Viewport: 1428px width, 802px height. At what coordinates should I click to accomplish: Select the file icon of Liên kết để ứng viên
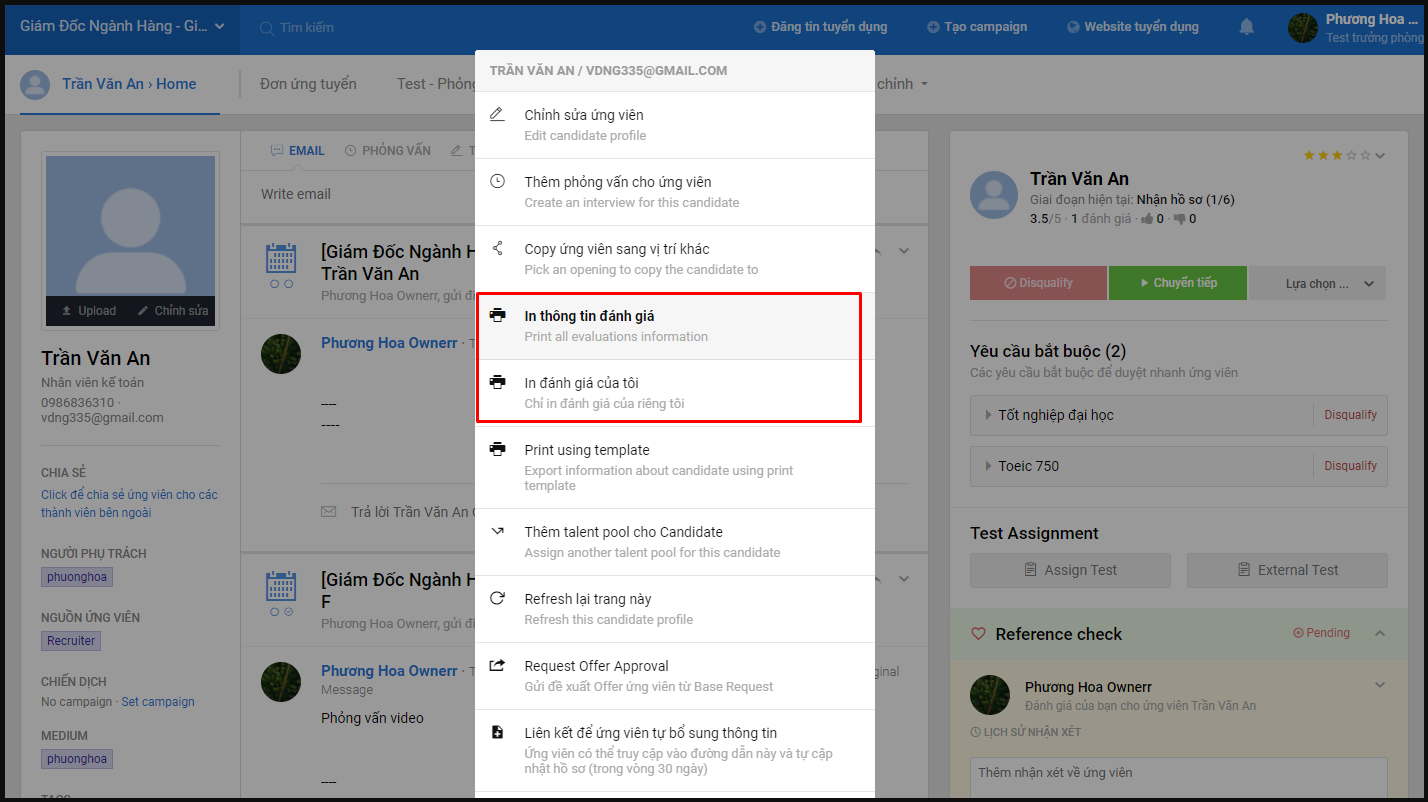497,733
